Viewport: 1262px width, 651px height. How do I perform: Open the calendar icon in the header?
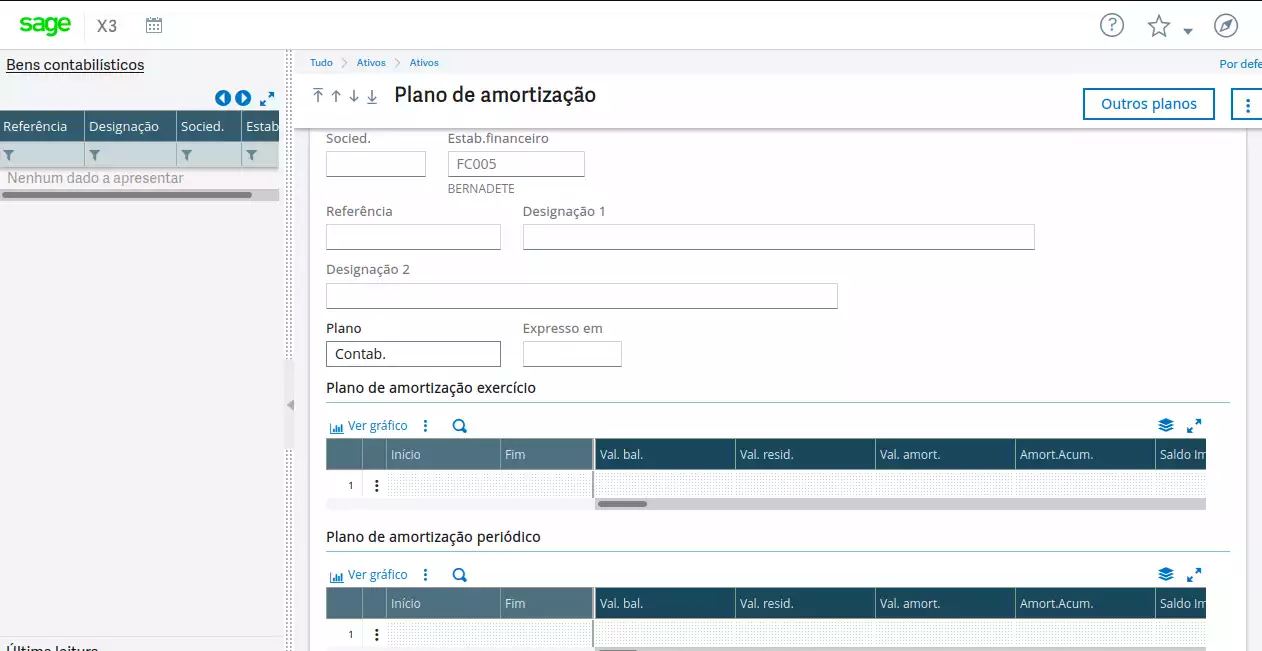(x=153, y=26)
